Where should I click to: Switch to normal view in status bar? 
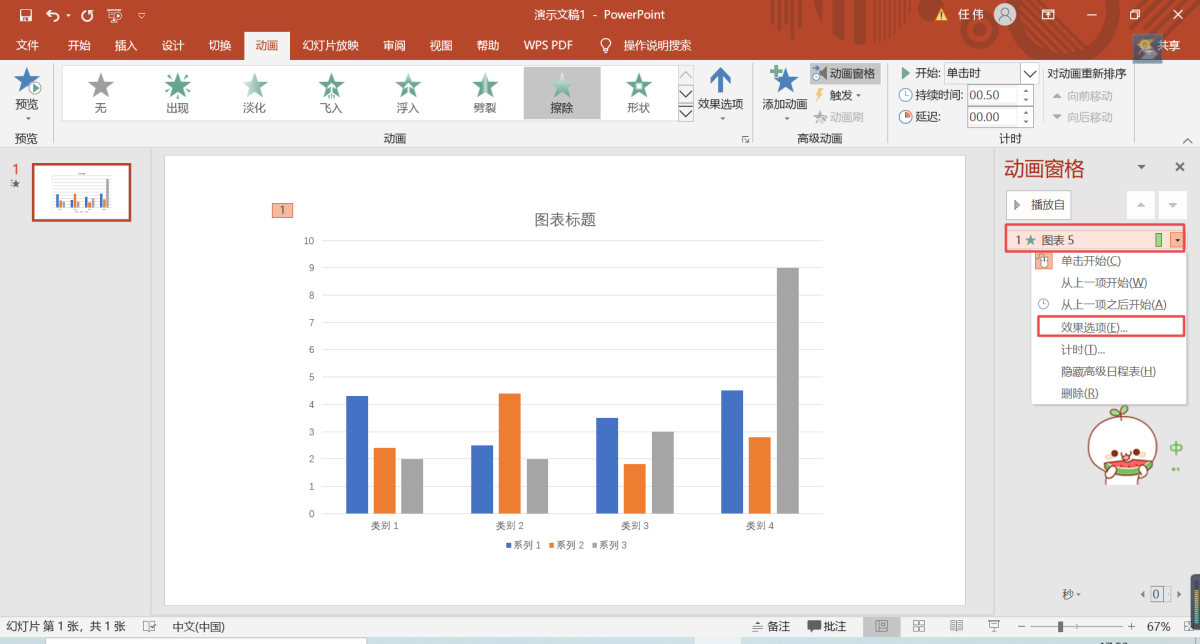point(881,626)
